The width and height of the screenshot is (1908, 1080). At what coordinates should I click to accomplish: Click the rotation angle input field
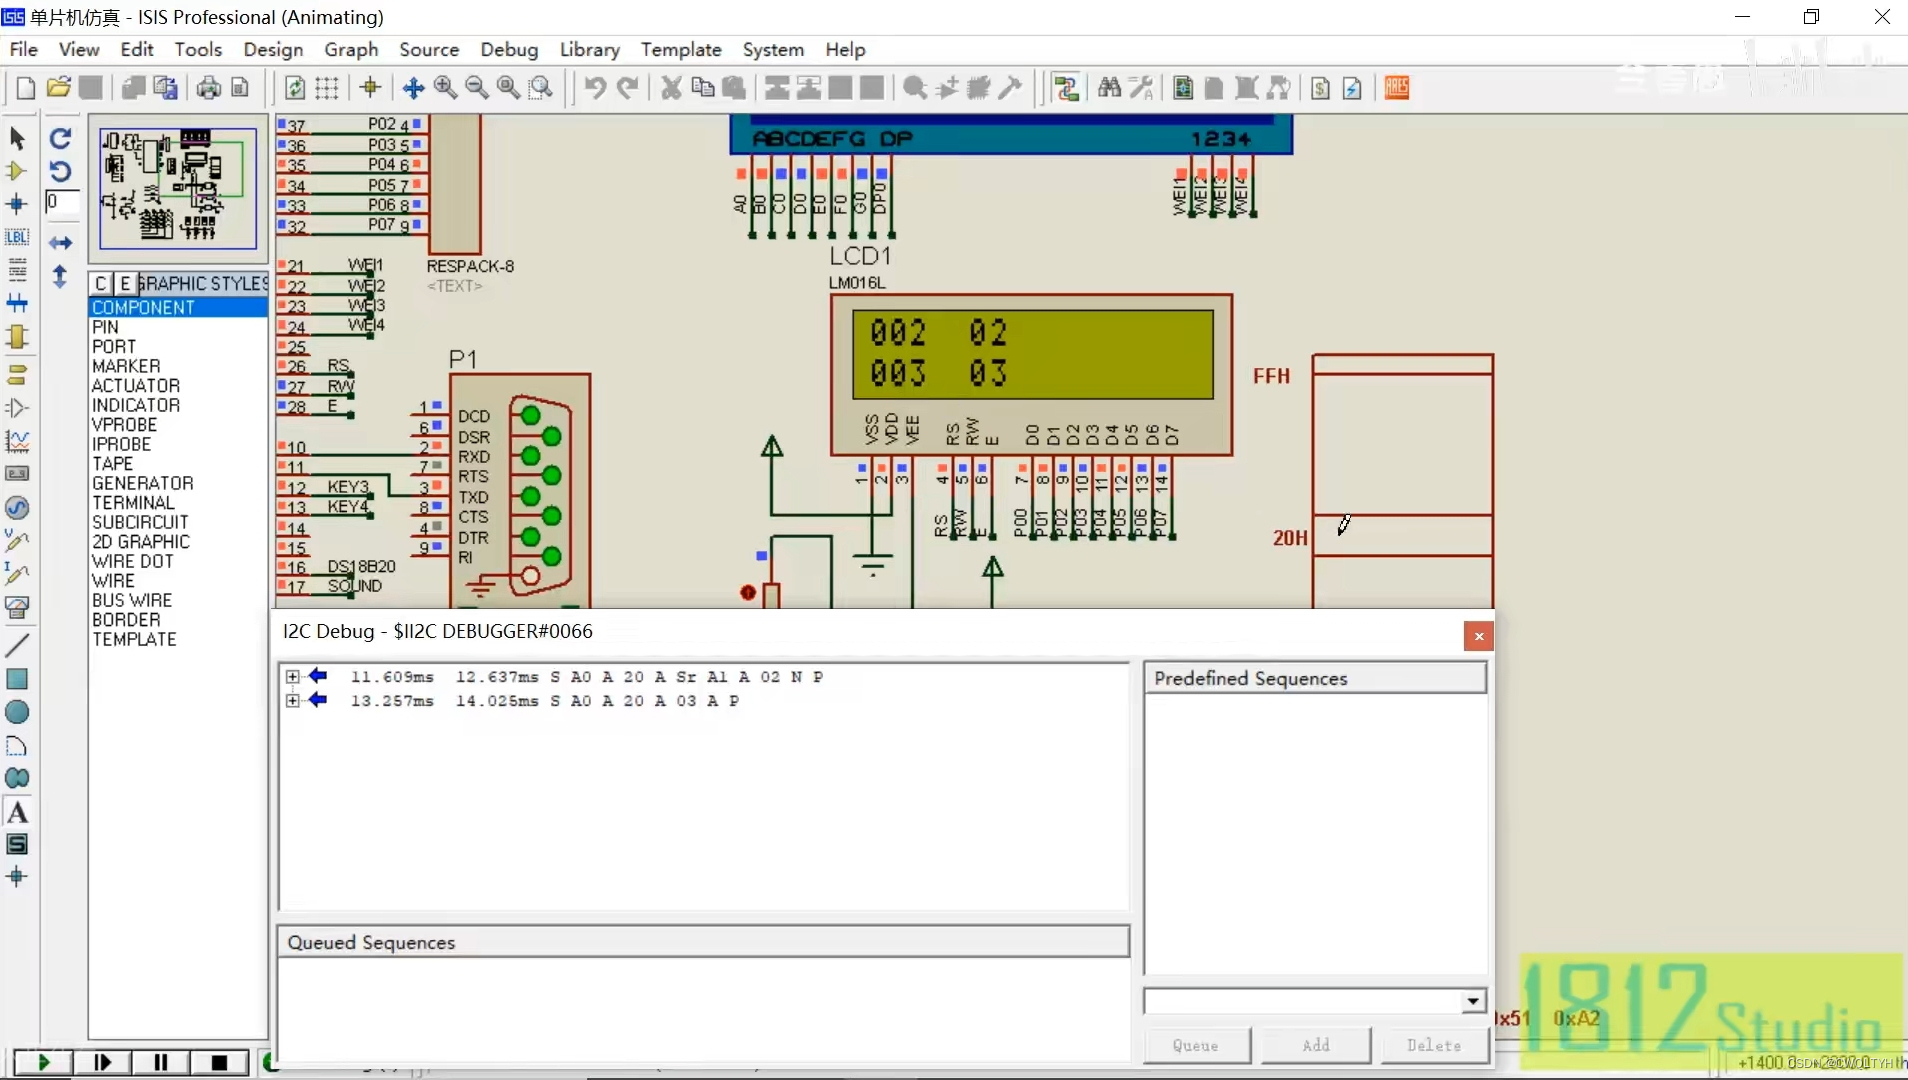click(x=62, y=202)
